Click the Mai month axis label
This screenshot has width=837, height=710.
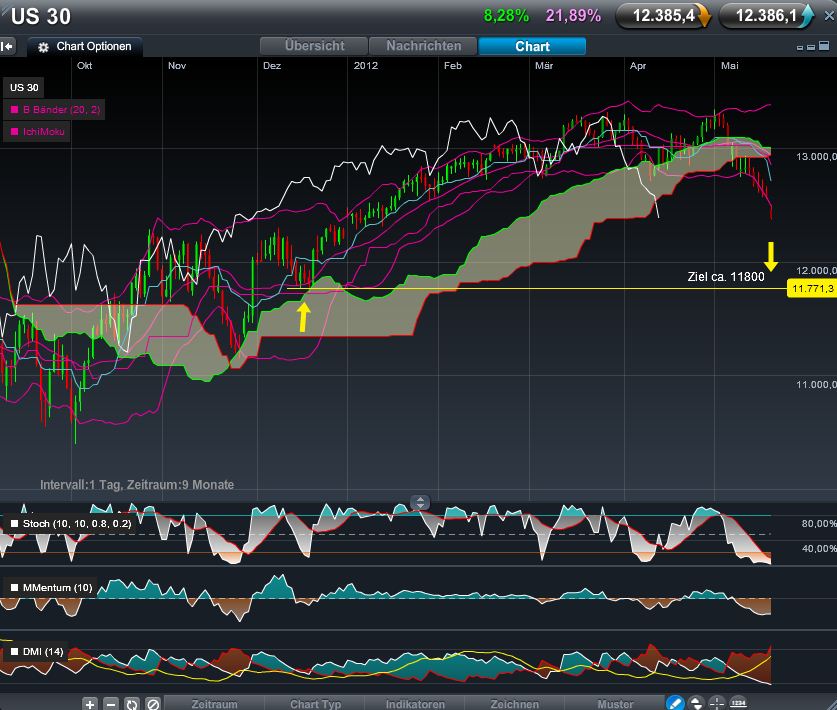[730, 66]
